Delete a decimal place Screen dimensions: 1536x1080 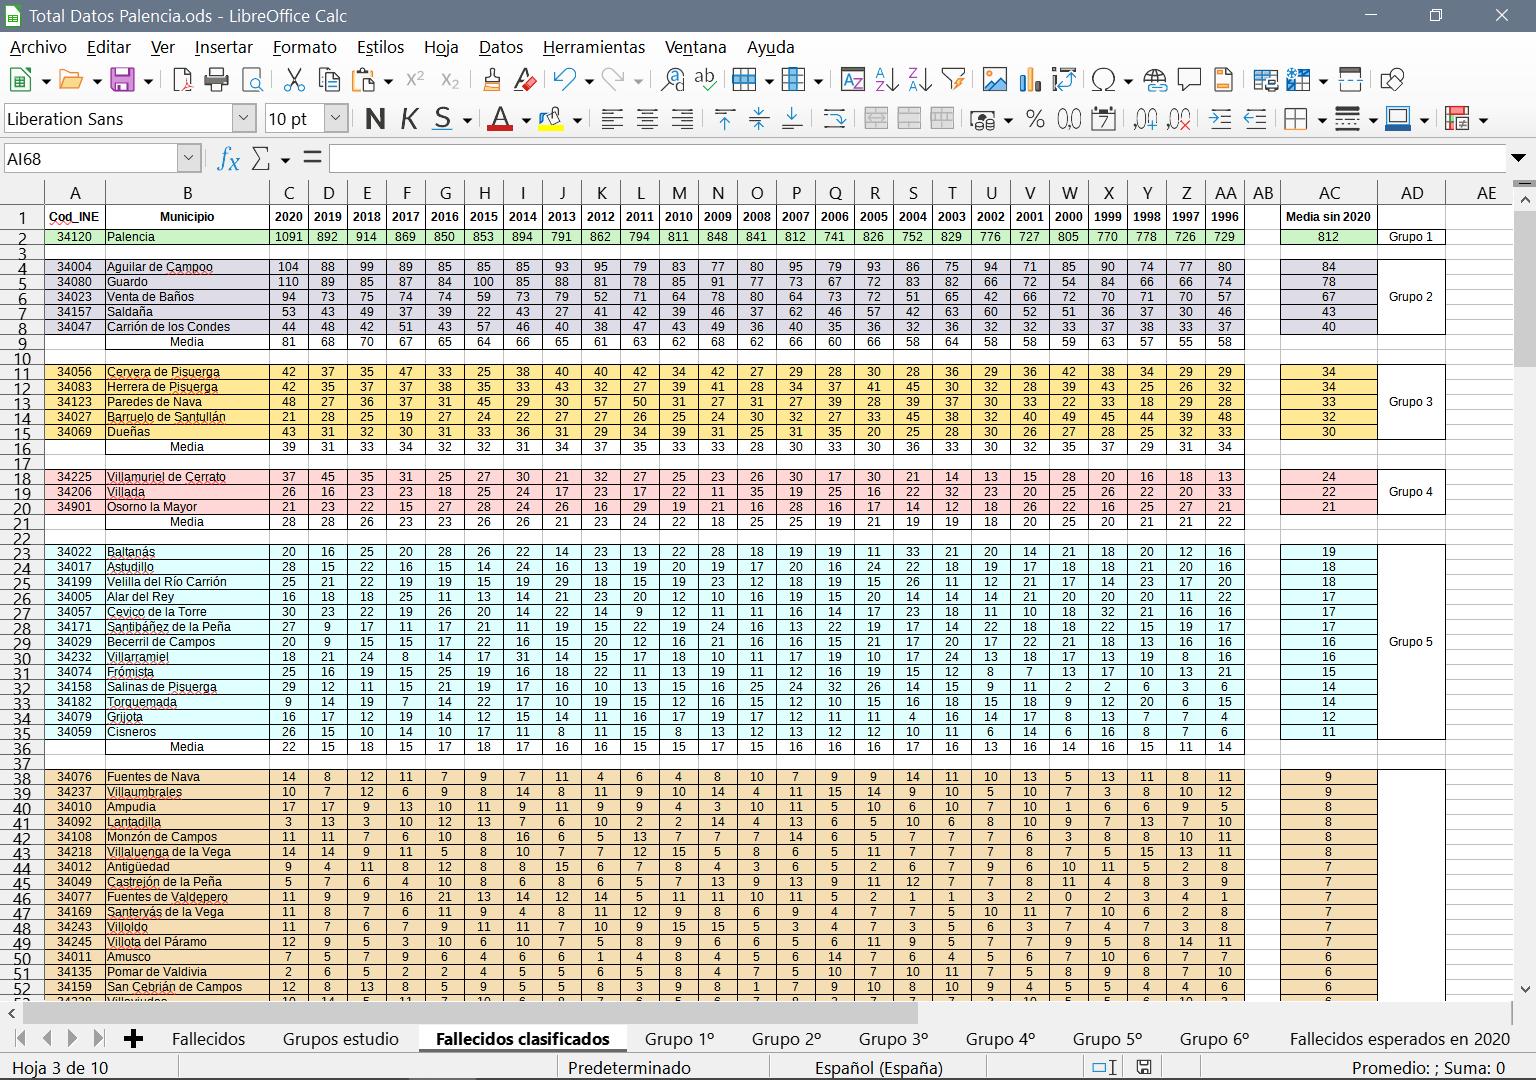pos(1180,119)
